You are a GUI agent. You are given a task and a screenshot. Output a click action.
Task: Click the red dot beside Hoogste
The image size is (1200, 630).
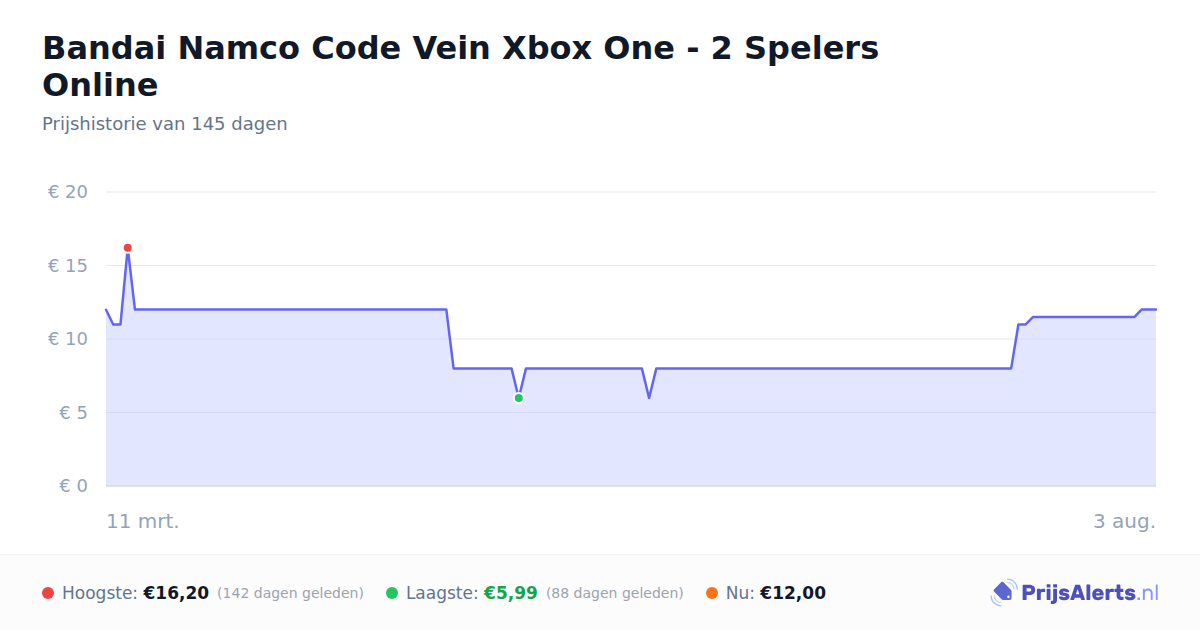point(48,593)
